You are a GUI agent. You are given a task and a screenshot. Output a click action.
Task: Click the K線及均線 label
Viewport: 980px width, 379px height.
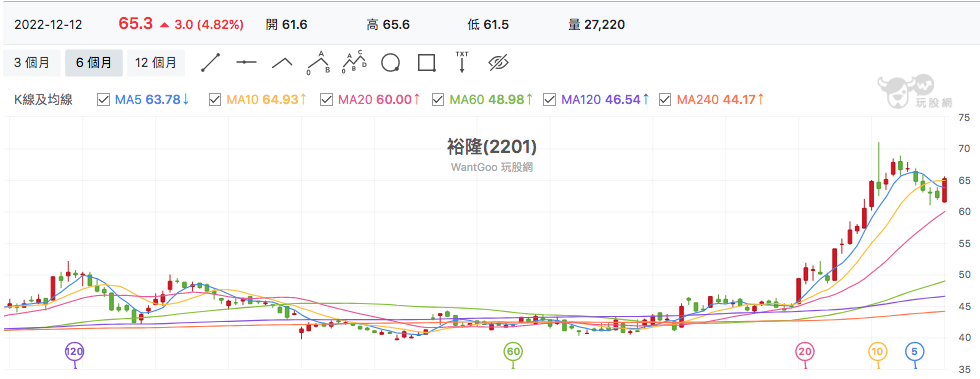[x=43, y=99]
